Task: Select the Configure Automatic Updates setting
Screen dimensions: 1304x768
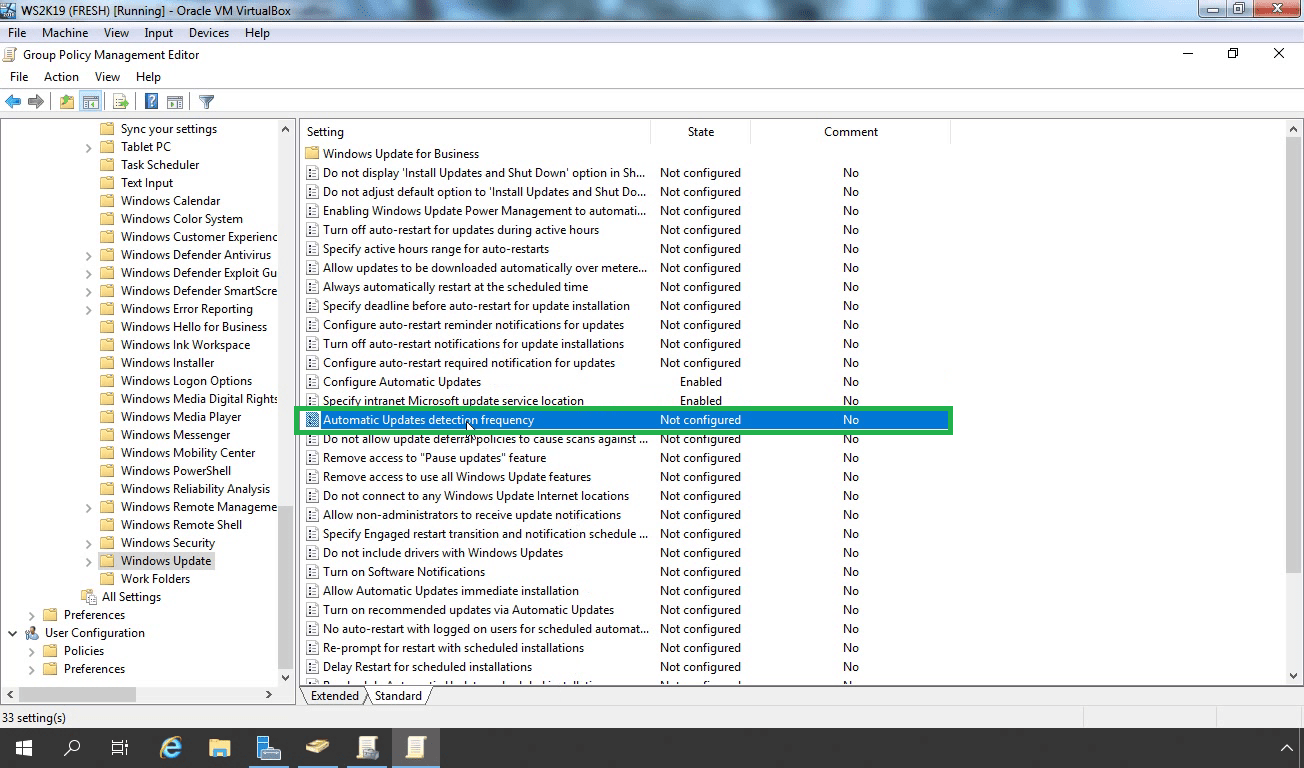Action: pyautogui.click(x=401, y=382)
